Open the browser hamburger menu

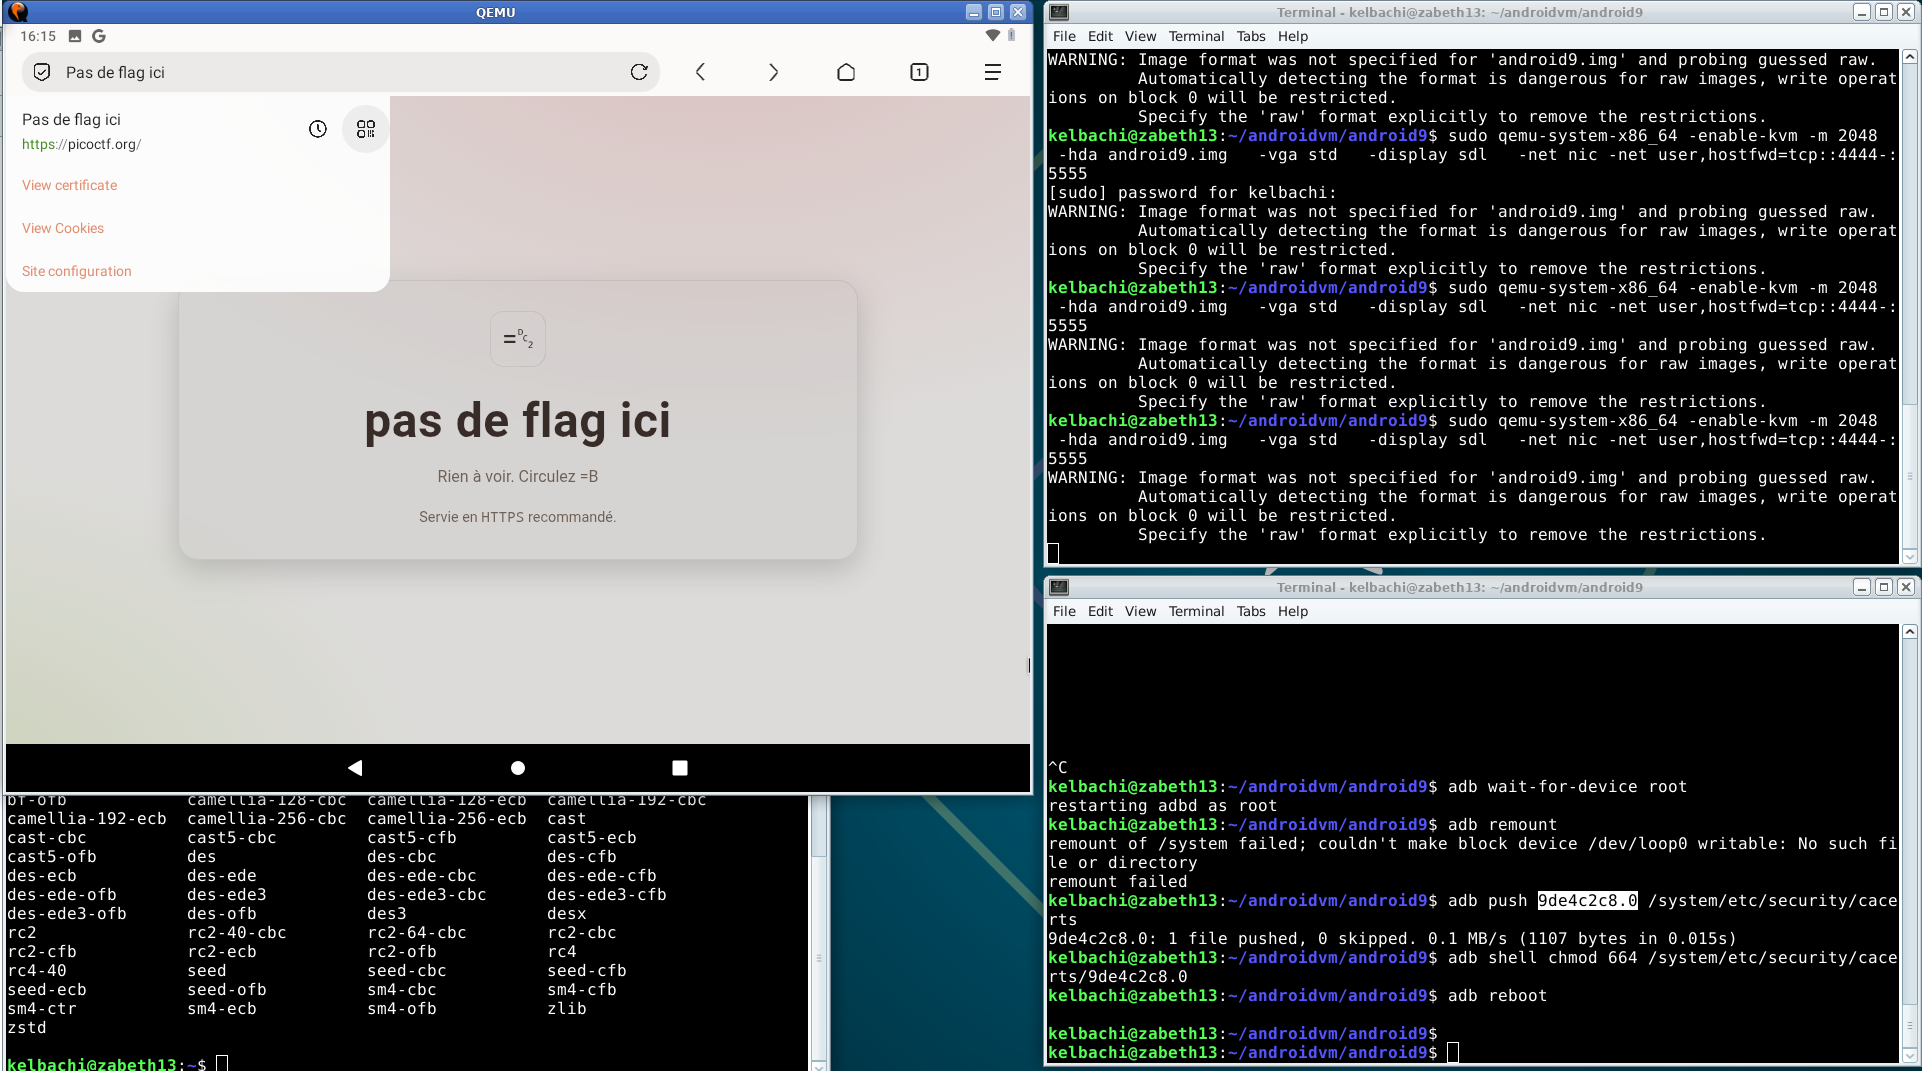click(x=992, y=72)
